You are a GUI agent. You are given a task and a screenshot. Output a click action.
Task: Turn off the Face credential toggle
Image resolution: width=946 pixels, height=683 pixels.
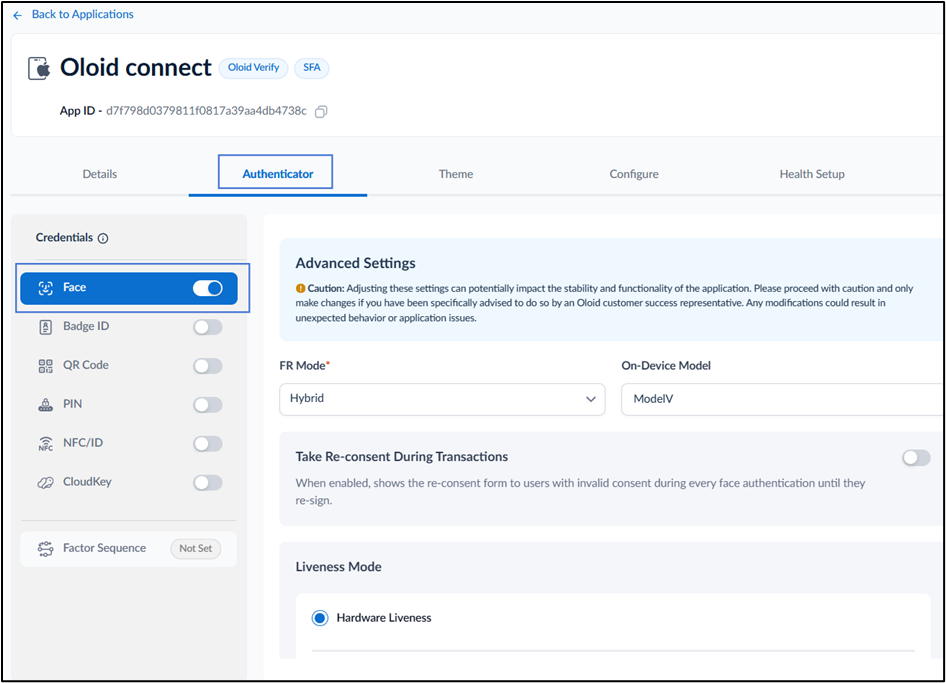pyautogui.click(x=208, y=288)
